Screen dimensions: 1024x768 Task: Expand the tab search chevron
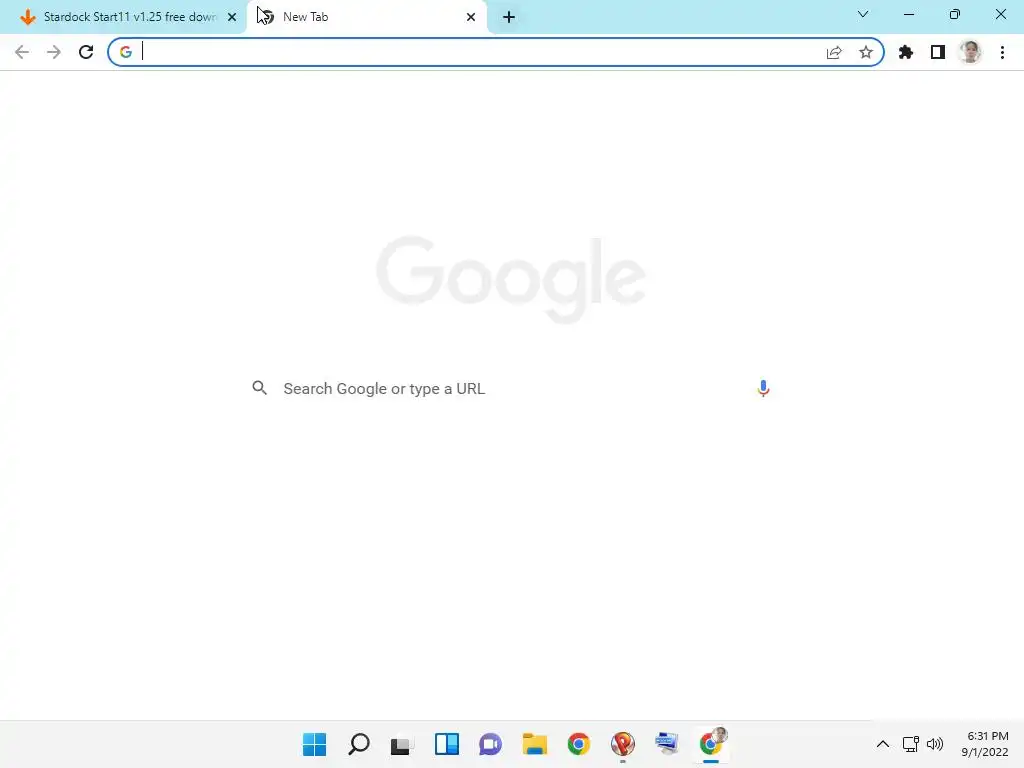coord(863,14)
